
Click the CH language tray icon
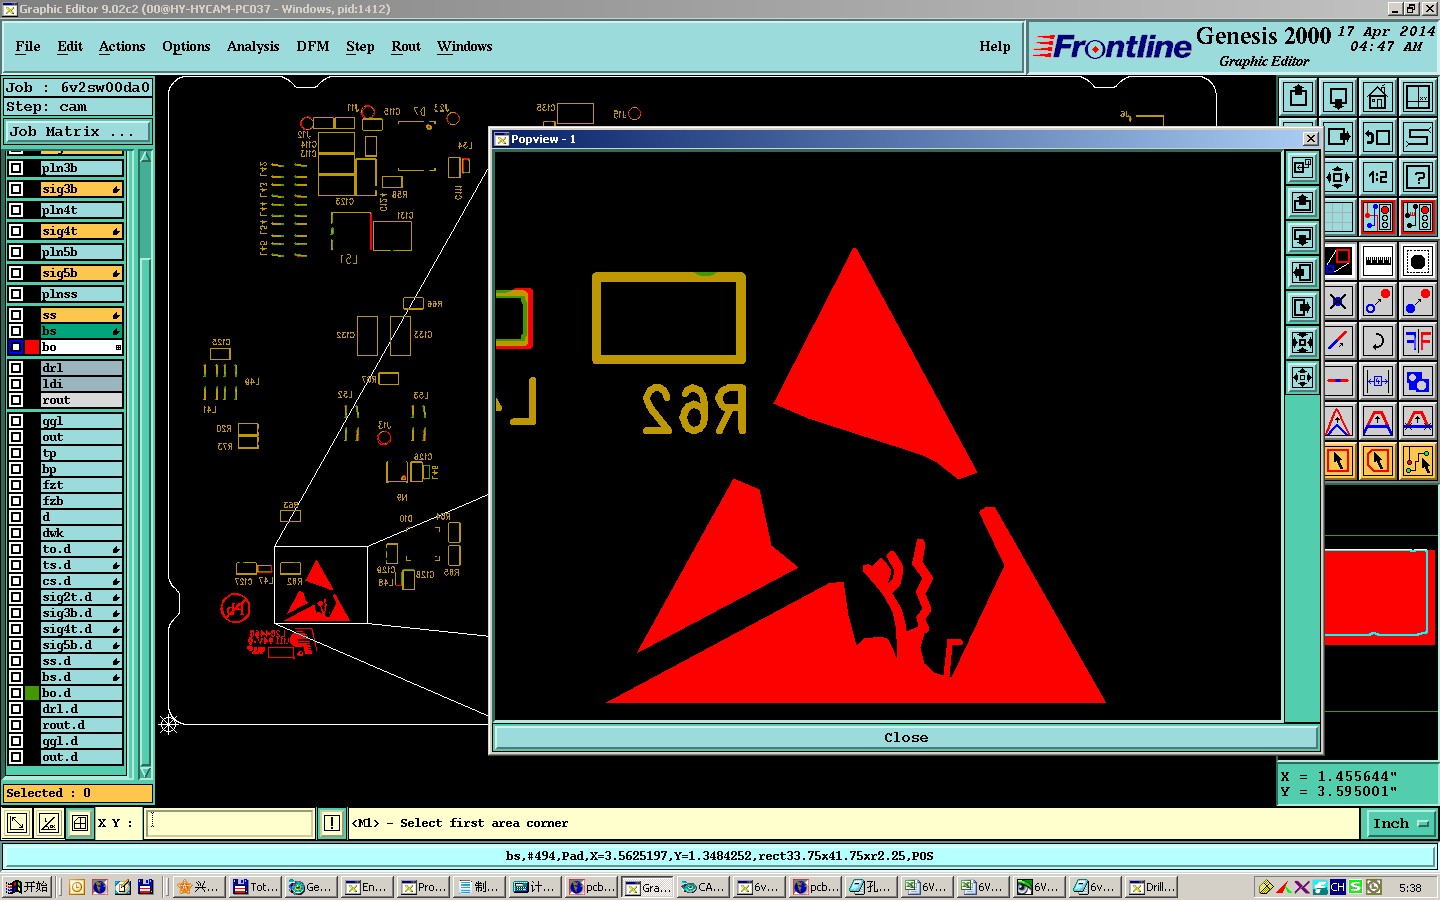(1337, 887)
